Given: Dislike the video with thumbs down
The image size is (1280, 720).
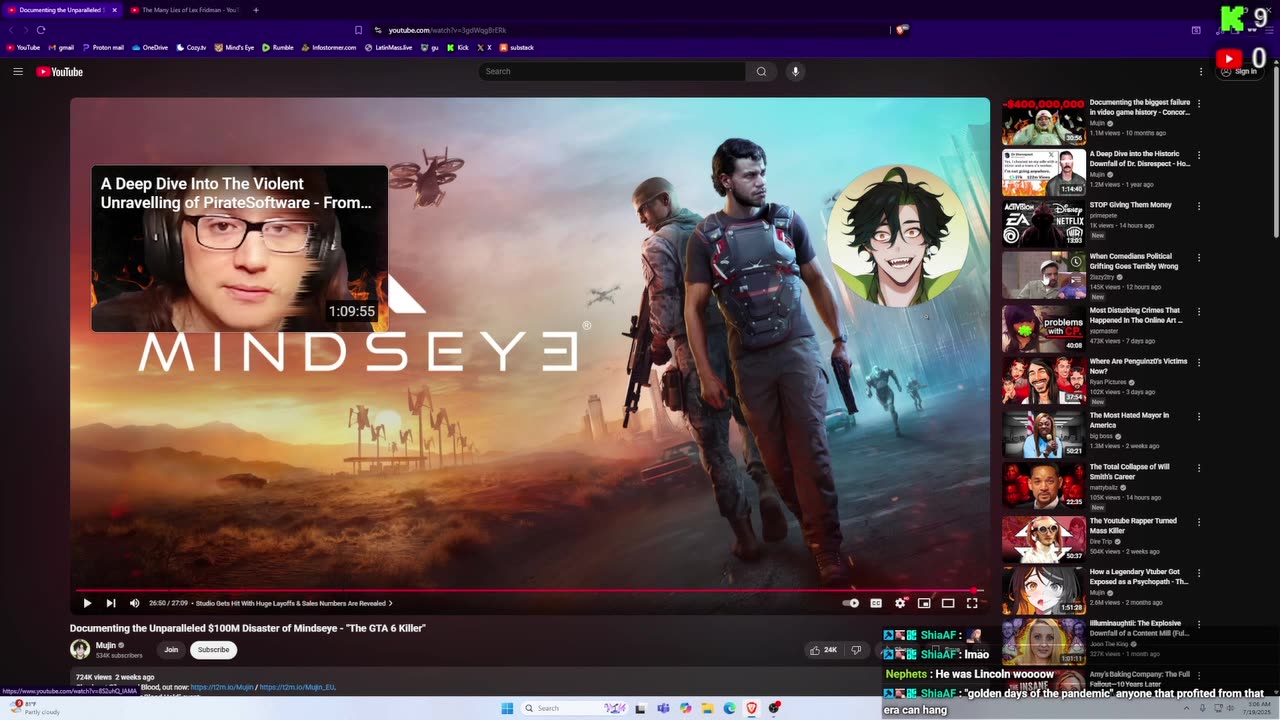Looking at the screenshot, I should [856, 650].
